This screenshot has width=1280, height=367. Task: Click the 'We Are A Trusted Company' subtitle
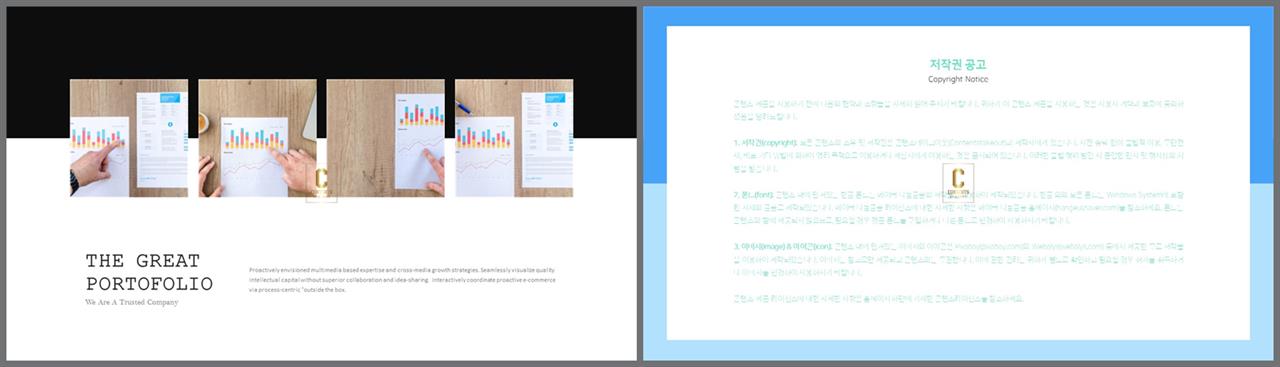(x=132, y=302)
